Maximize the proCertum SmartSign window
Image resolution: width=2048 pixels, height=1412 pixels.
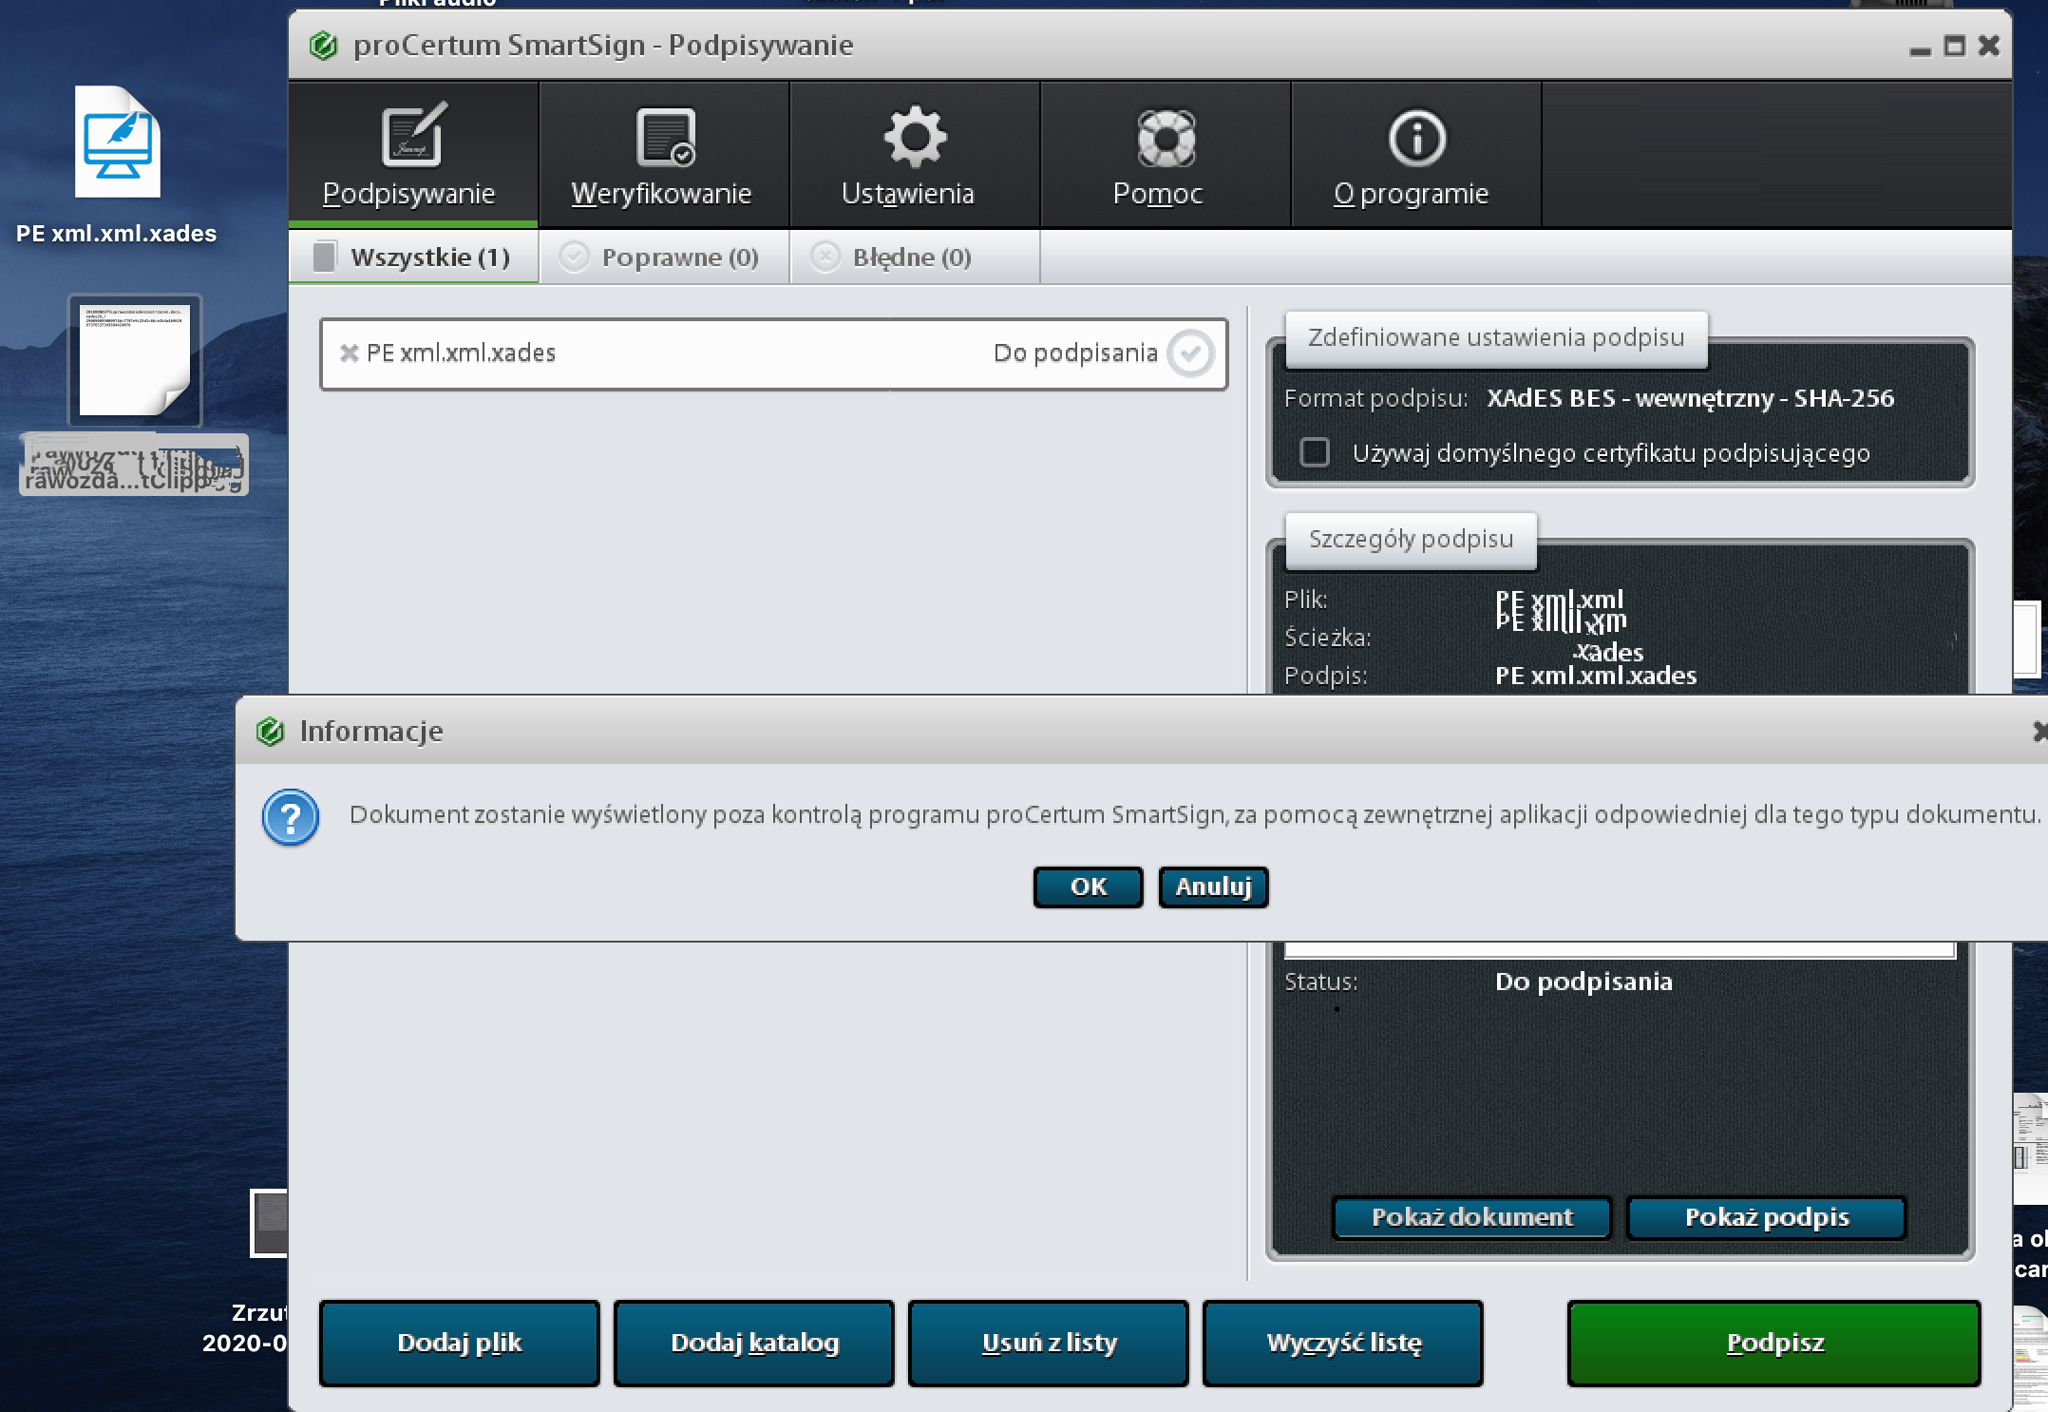point(1954,46)
